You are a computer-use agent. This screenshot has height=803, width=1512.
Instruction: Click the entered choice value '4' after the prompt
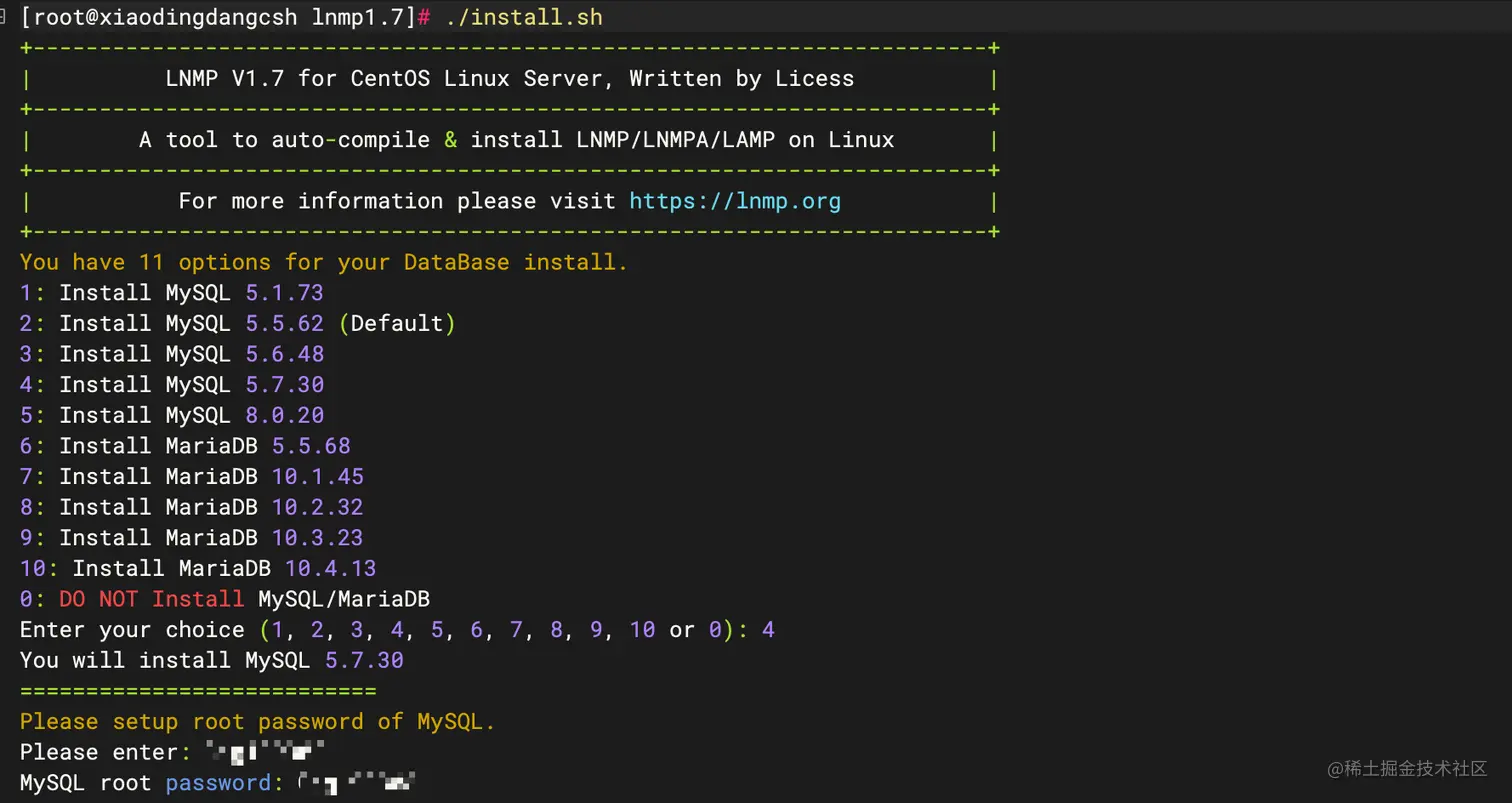768,630
